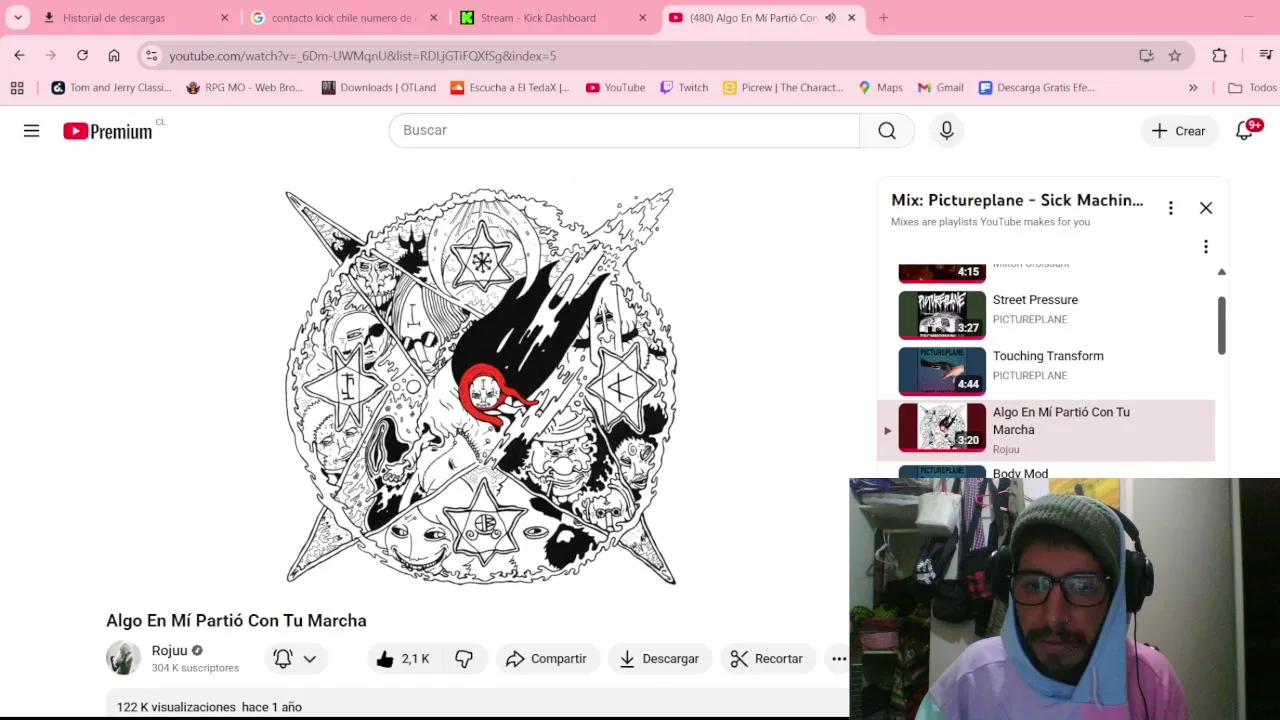Open Maps bookmark

(881, 88)
